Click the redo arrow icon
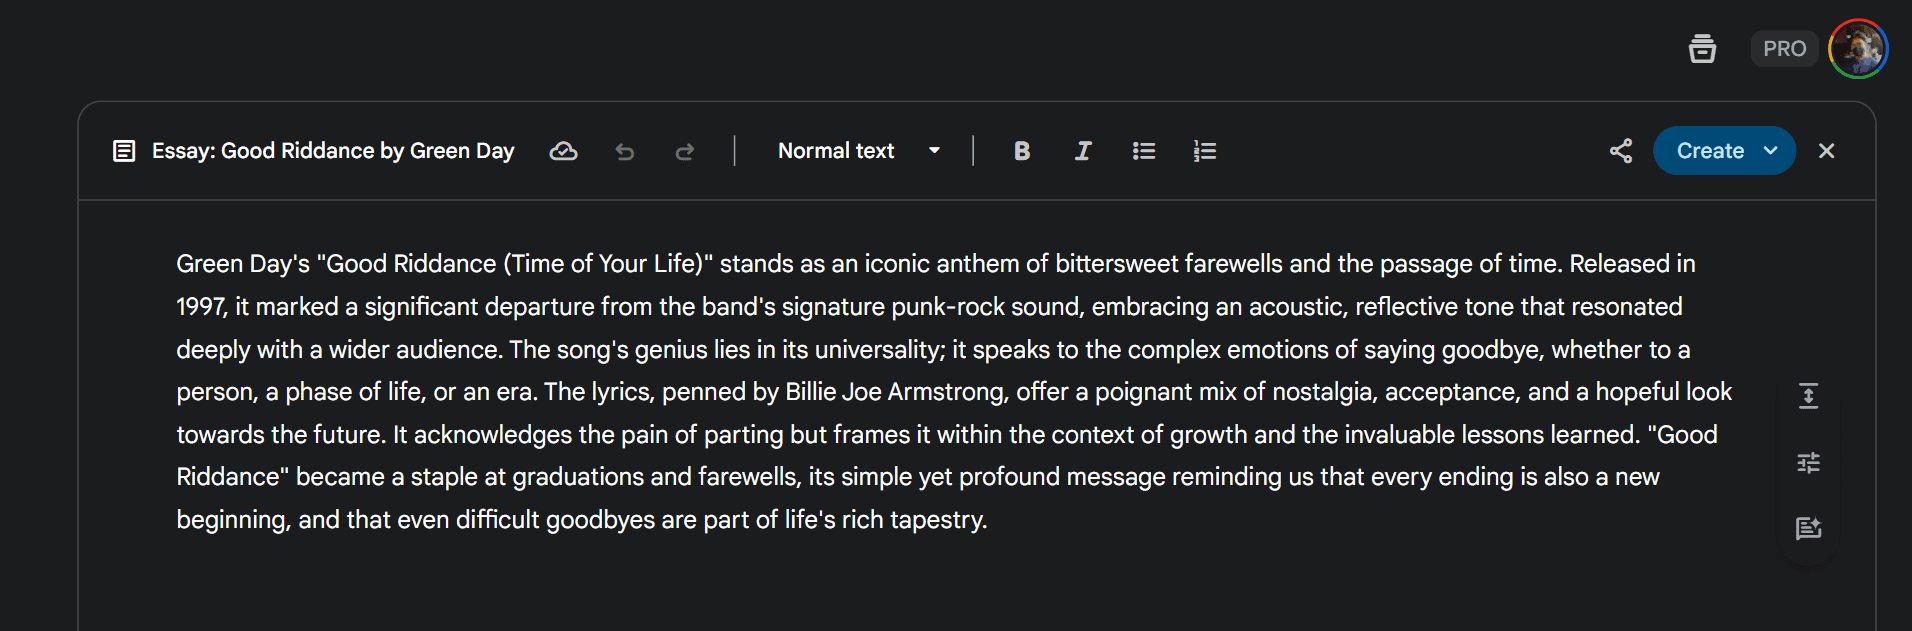This screenshot has width=1912, height=631. pyautogui.click(x=685, y=151)
